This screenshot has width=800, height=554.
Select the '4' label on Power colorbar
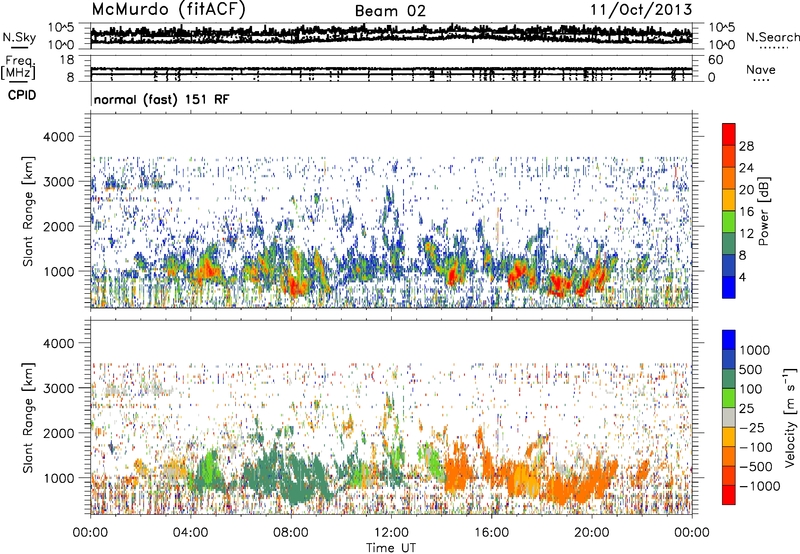coord(742,277)
